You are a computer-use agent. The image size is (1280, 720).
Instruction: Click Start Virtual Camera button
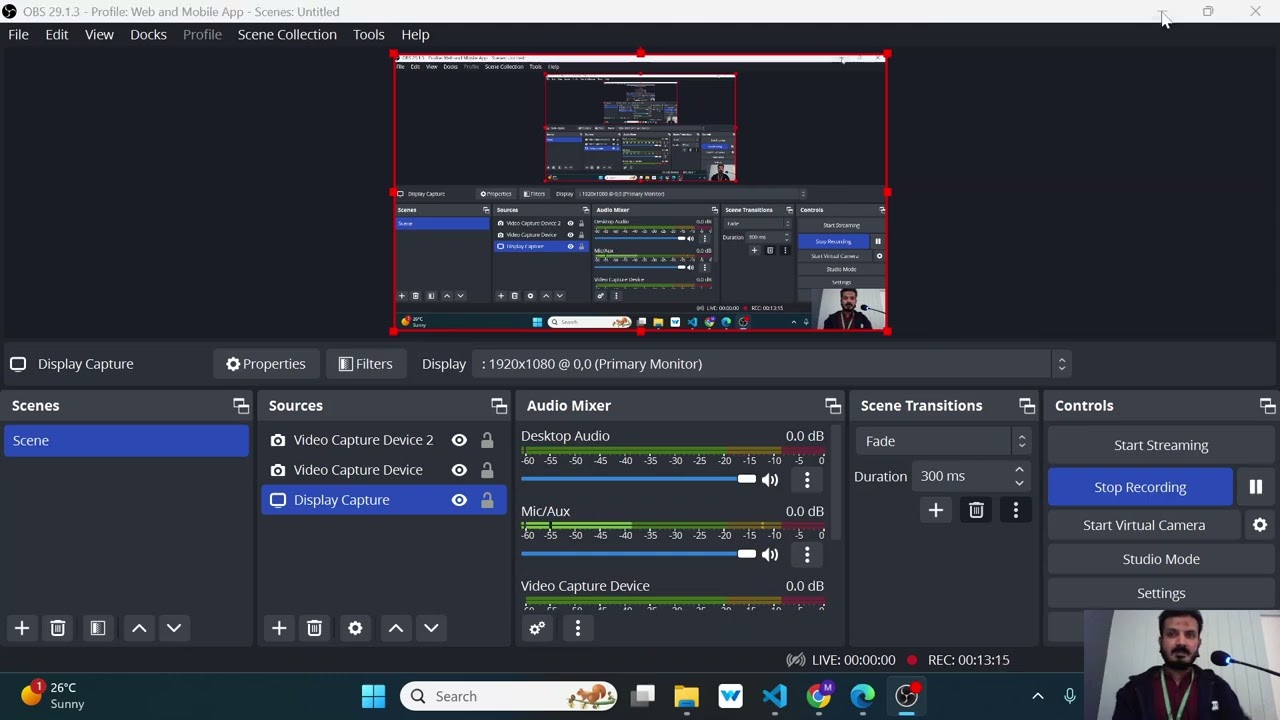[x=1144, y=525]
